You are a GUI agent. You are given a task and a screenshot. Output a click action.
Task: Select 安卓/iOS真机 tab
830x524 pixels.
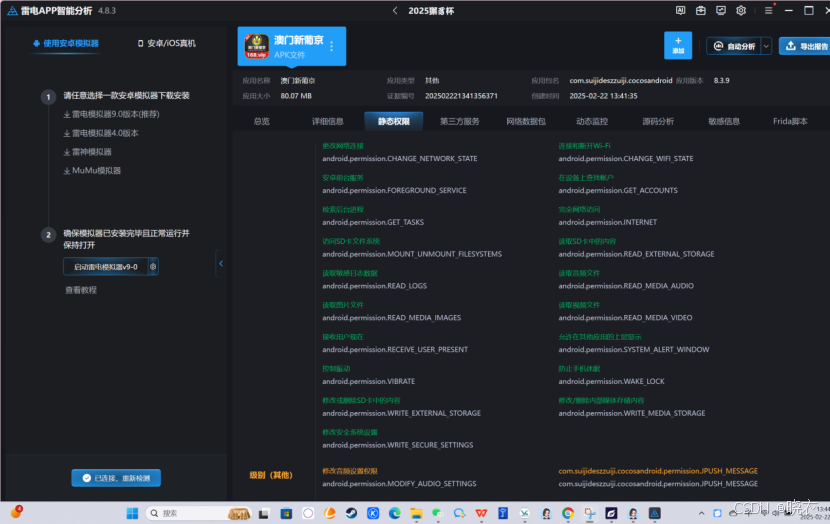click(x=166, y=43)
